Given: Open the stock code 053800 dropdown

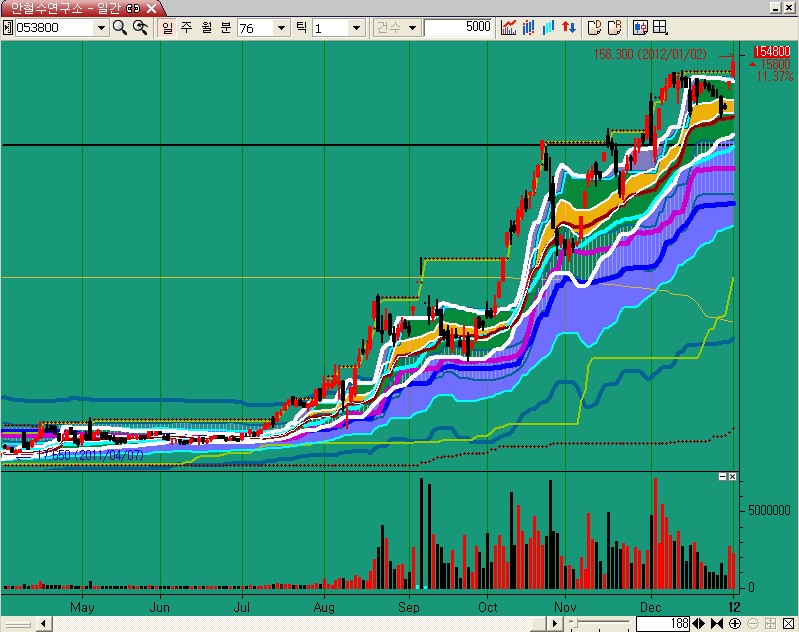Looking at the screenshot, I should pyautogui.click(x=100, y=28).
